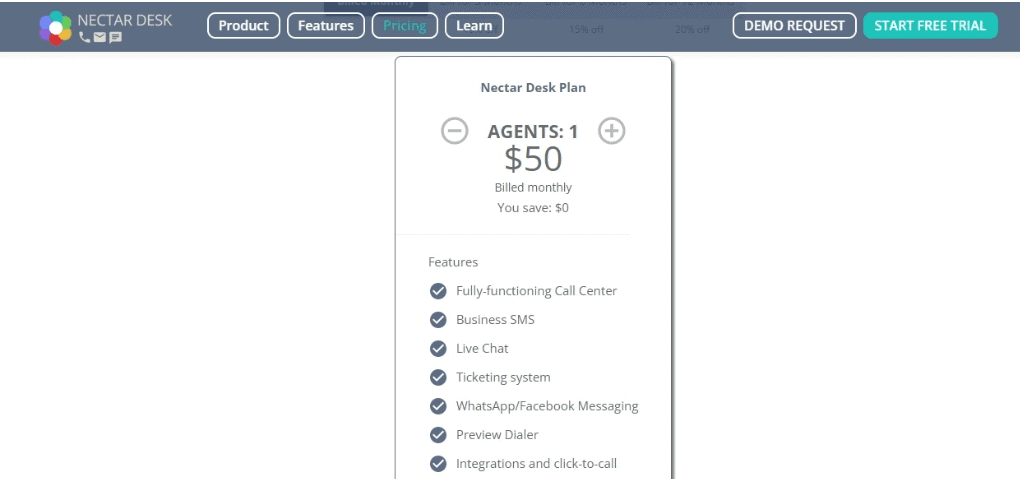Viewport: 1020px width, 480px height.
Task: Click the checkmark next to Business SMS
Action: click(438, 319)
